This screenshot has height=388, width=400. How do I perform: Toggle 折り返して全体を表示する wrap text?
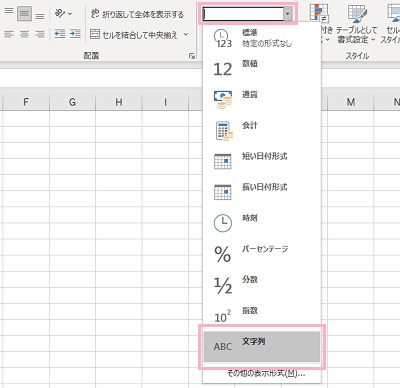point(137,14)
